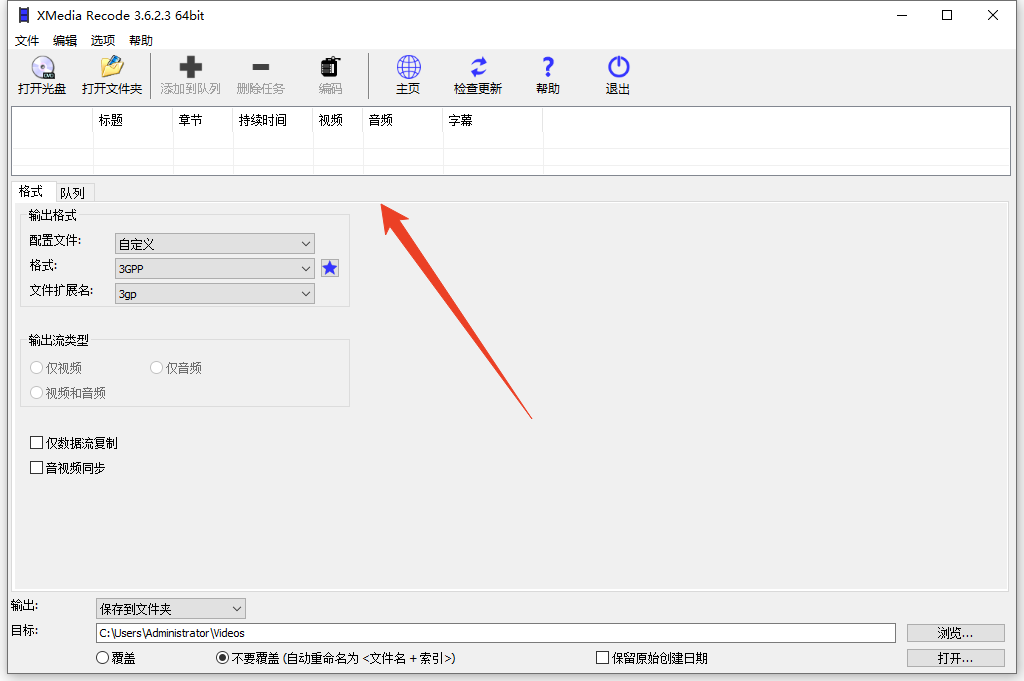The width and height of the screenshot is (1024, 681).
Task: Open a folder via 打开文件夹 icon
Action: [x=112, y=68]
